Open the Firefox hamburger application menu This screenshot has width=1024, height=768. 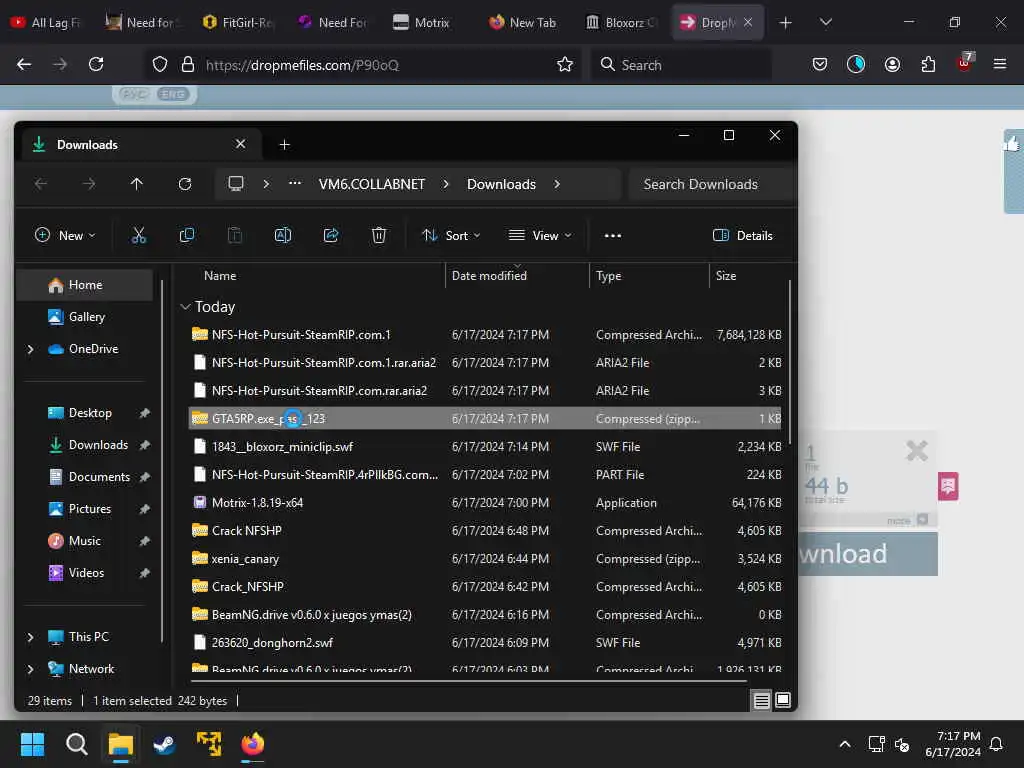tap(1000, 64)
